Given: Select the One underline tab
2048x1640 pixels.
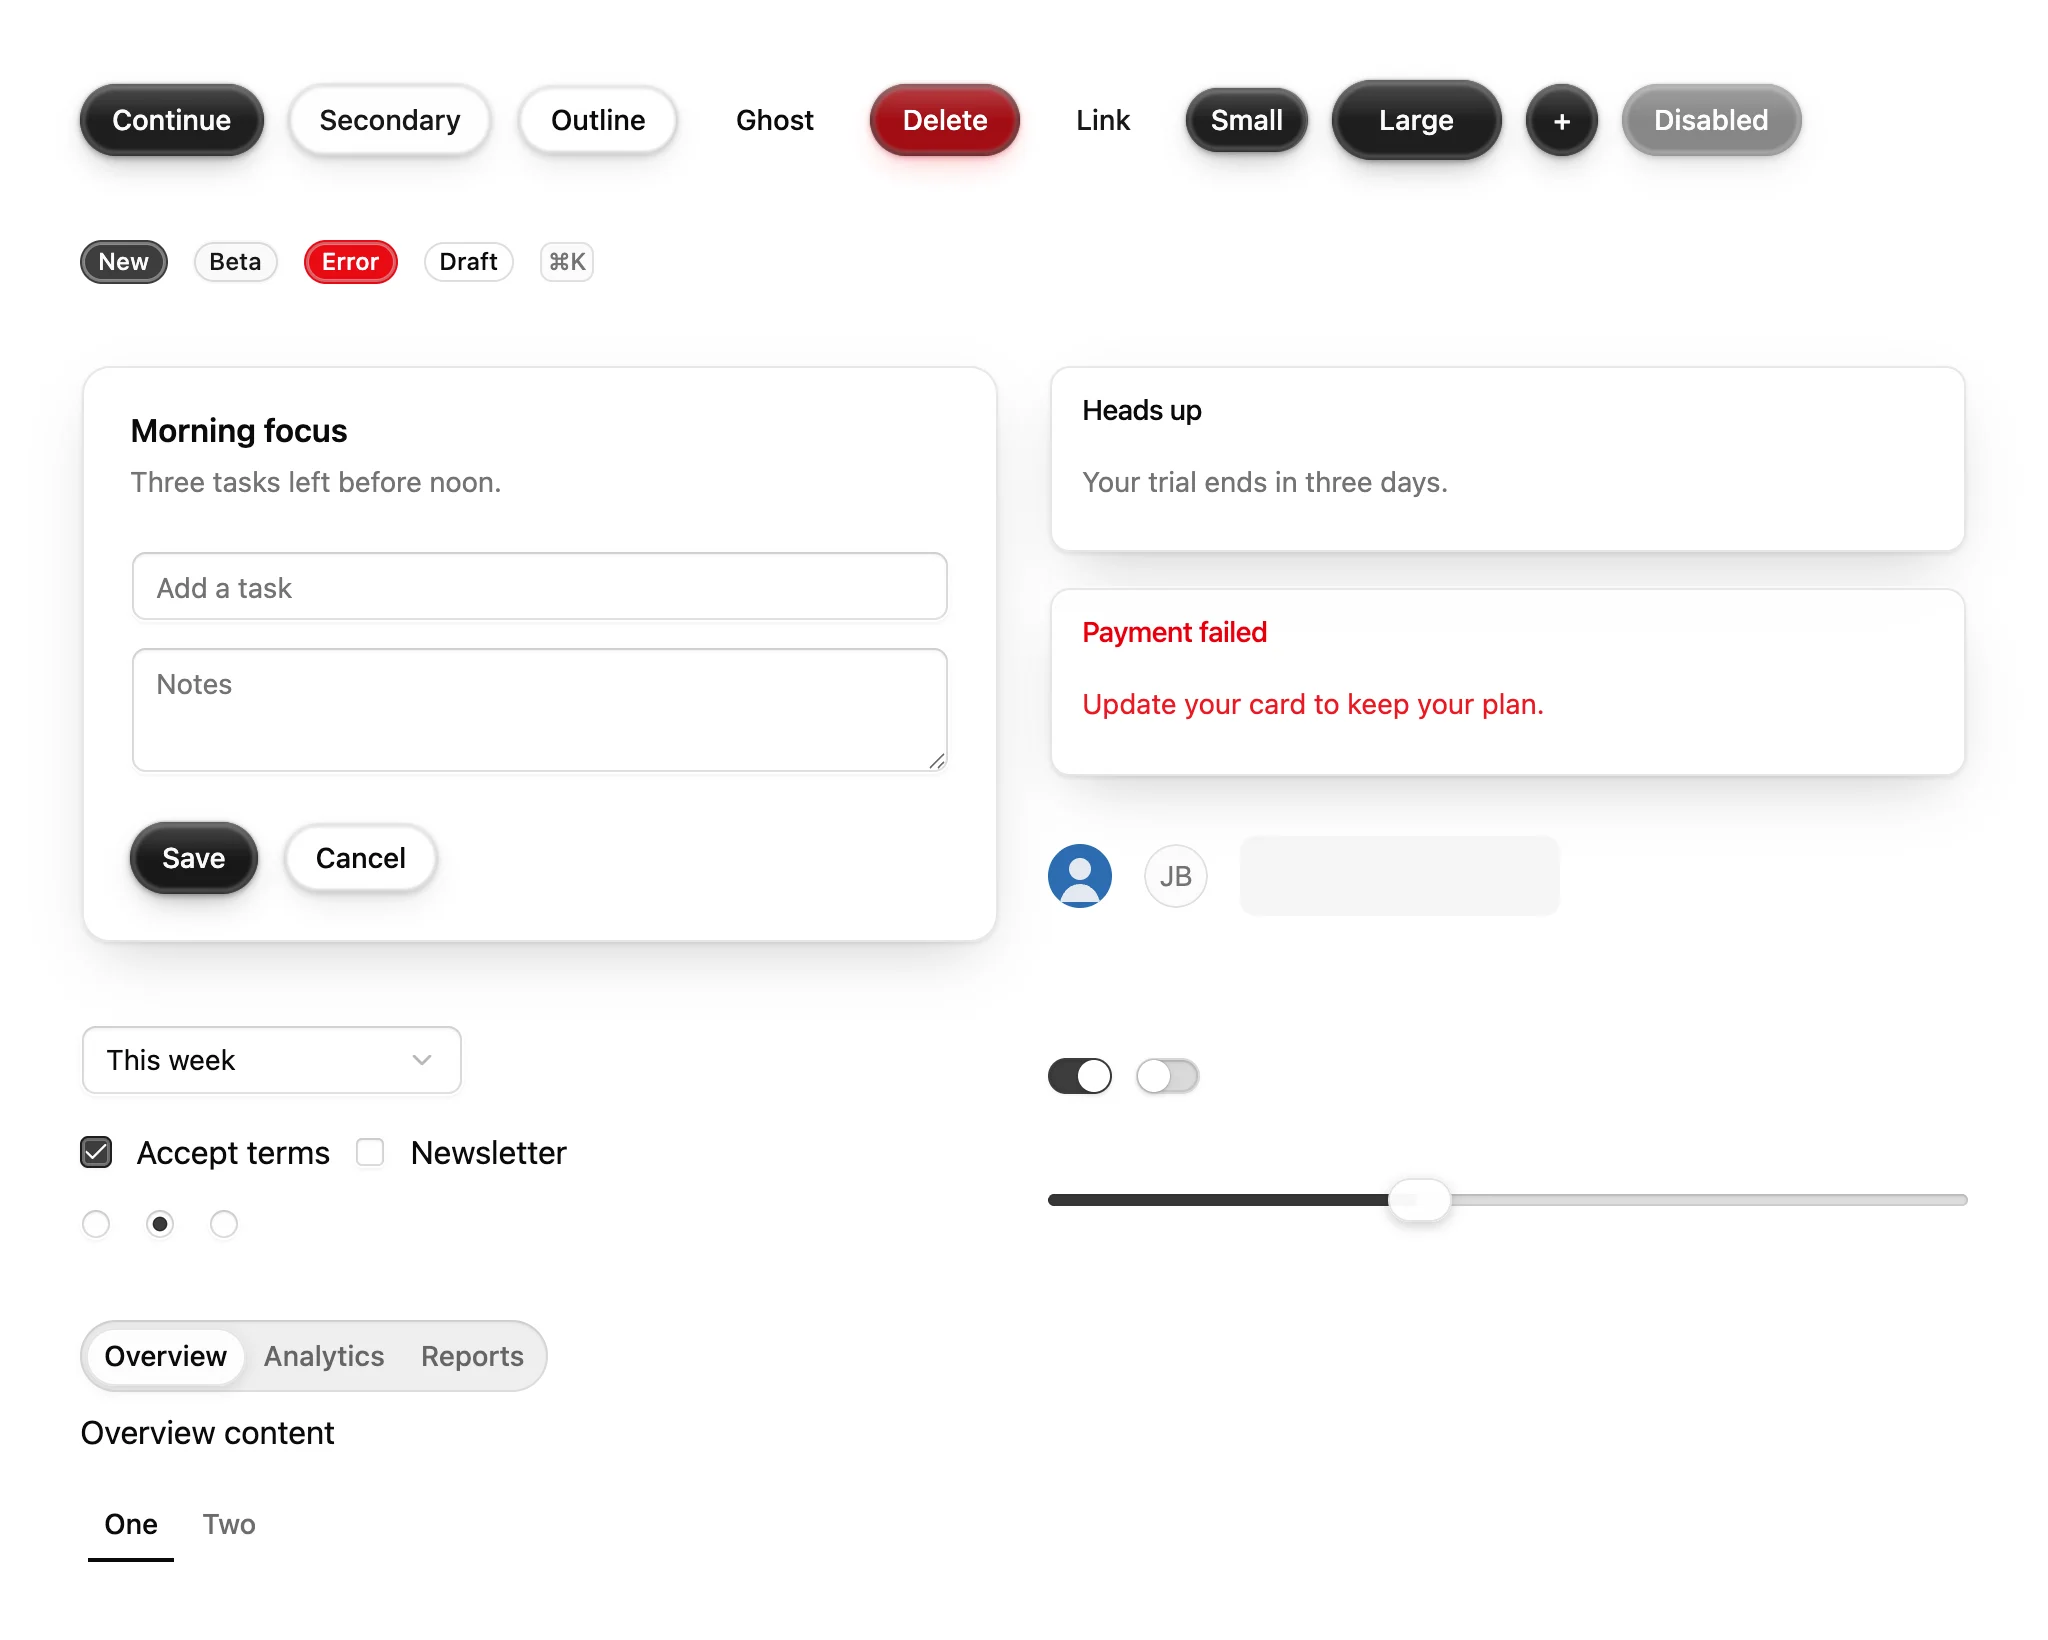Looking at the screenshot, I should pos(131,1524).
